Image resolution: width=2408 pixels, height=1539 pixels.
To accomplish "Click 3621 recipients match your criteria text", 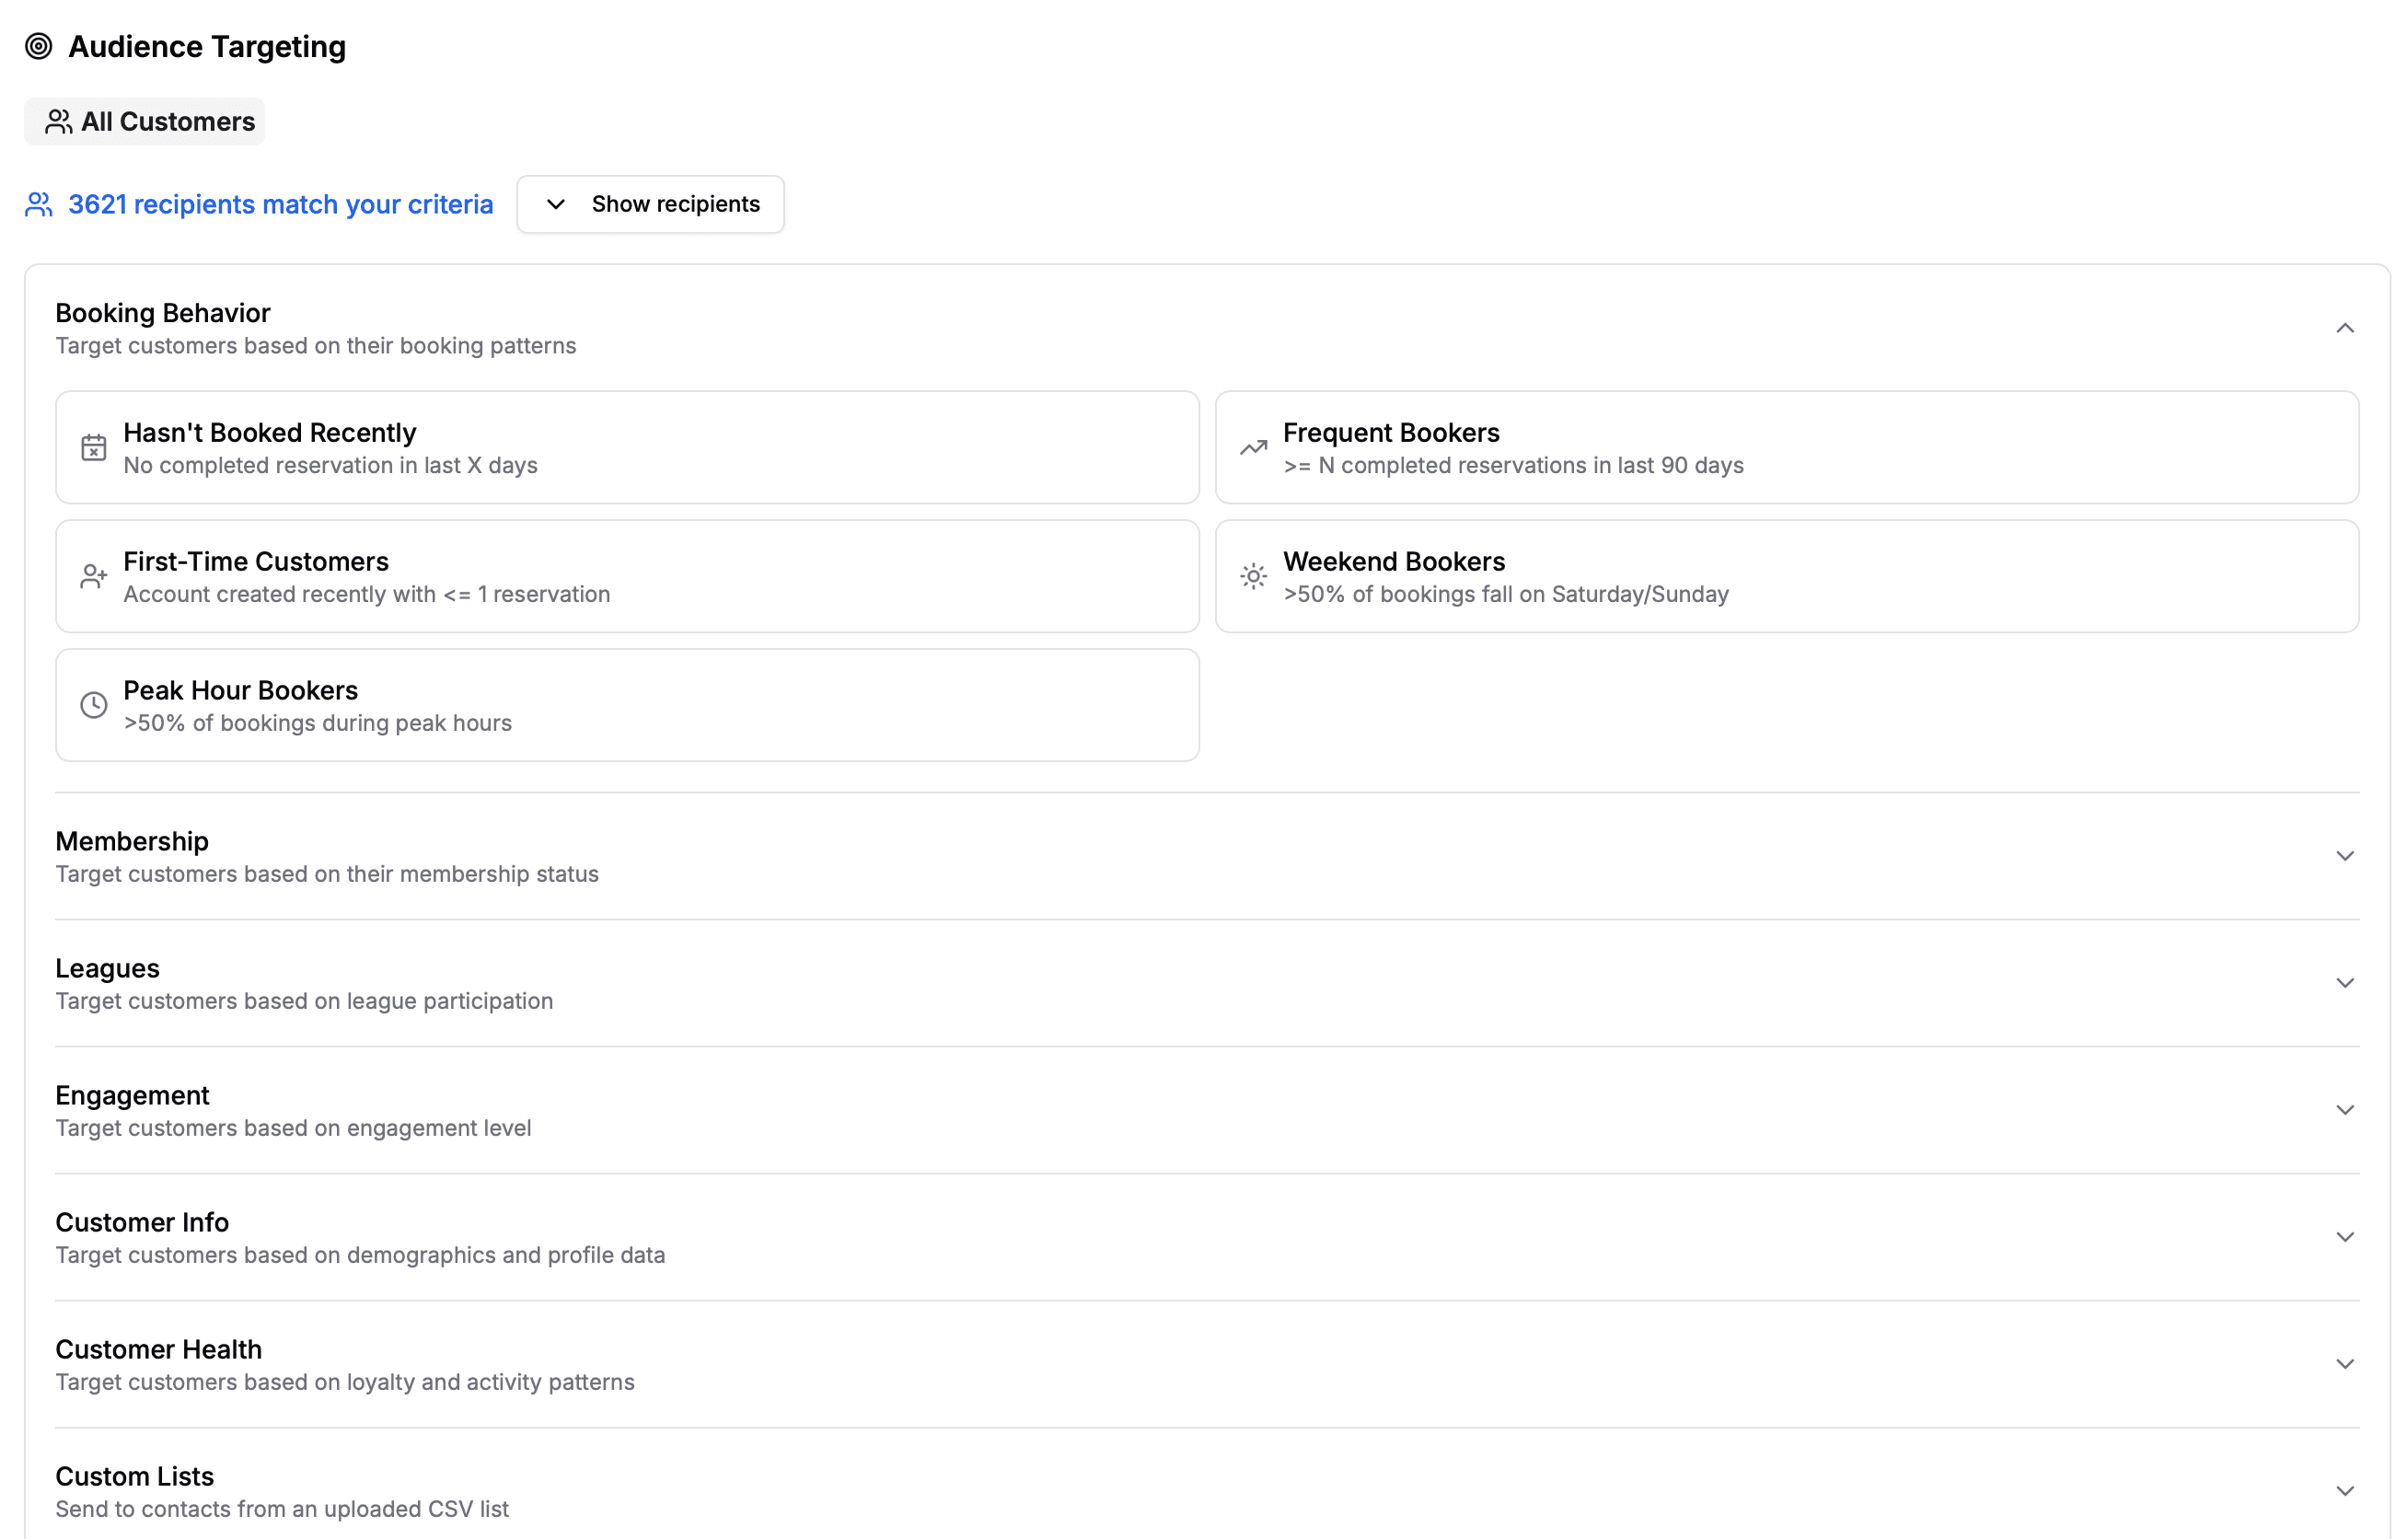I will pyautogui.click(x=281, y=204).
